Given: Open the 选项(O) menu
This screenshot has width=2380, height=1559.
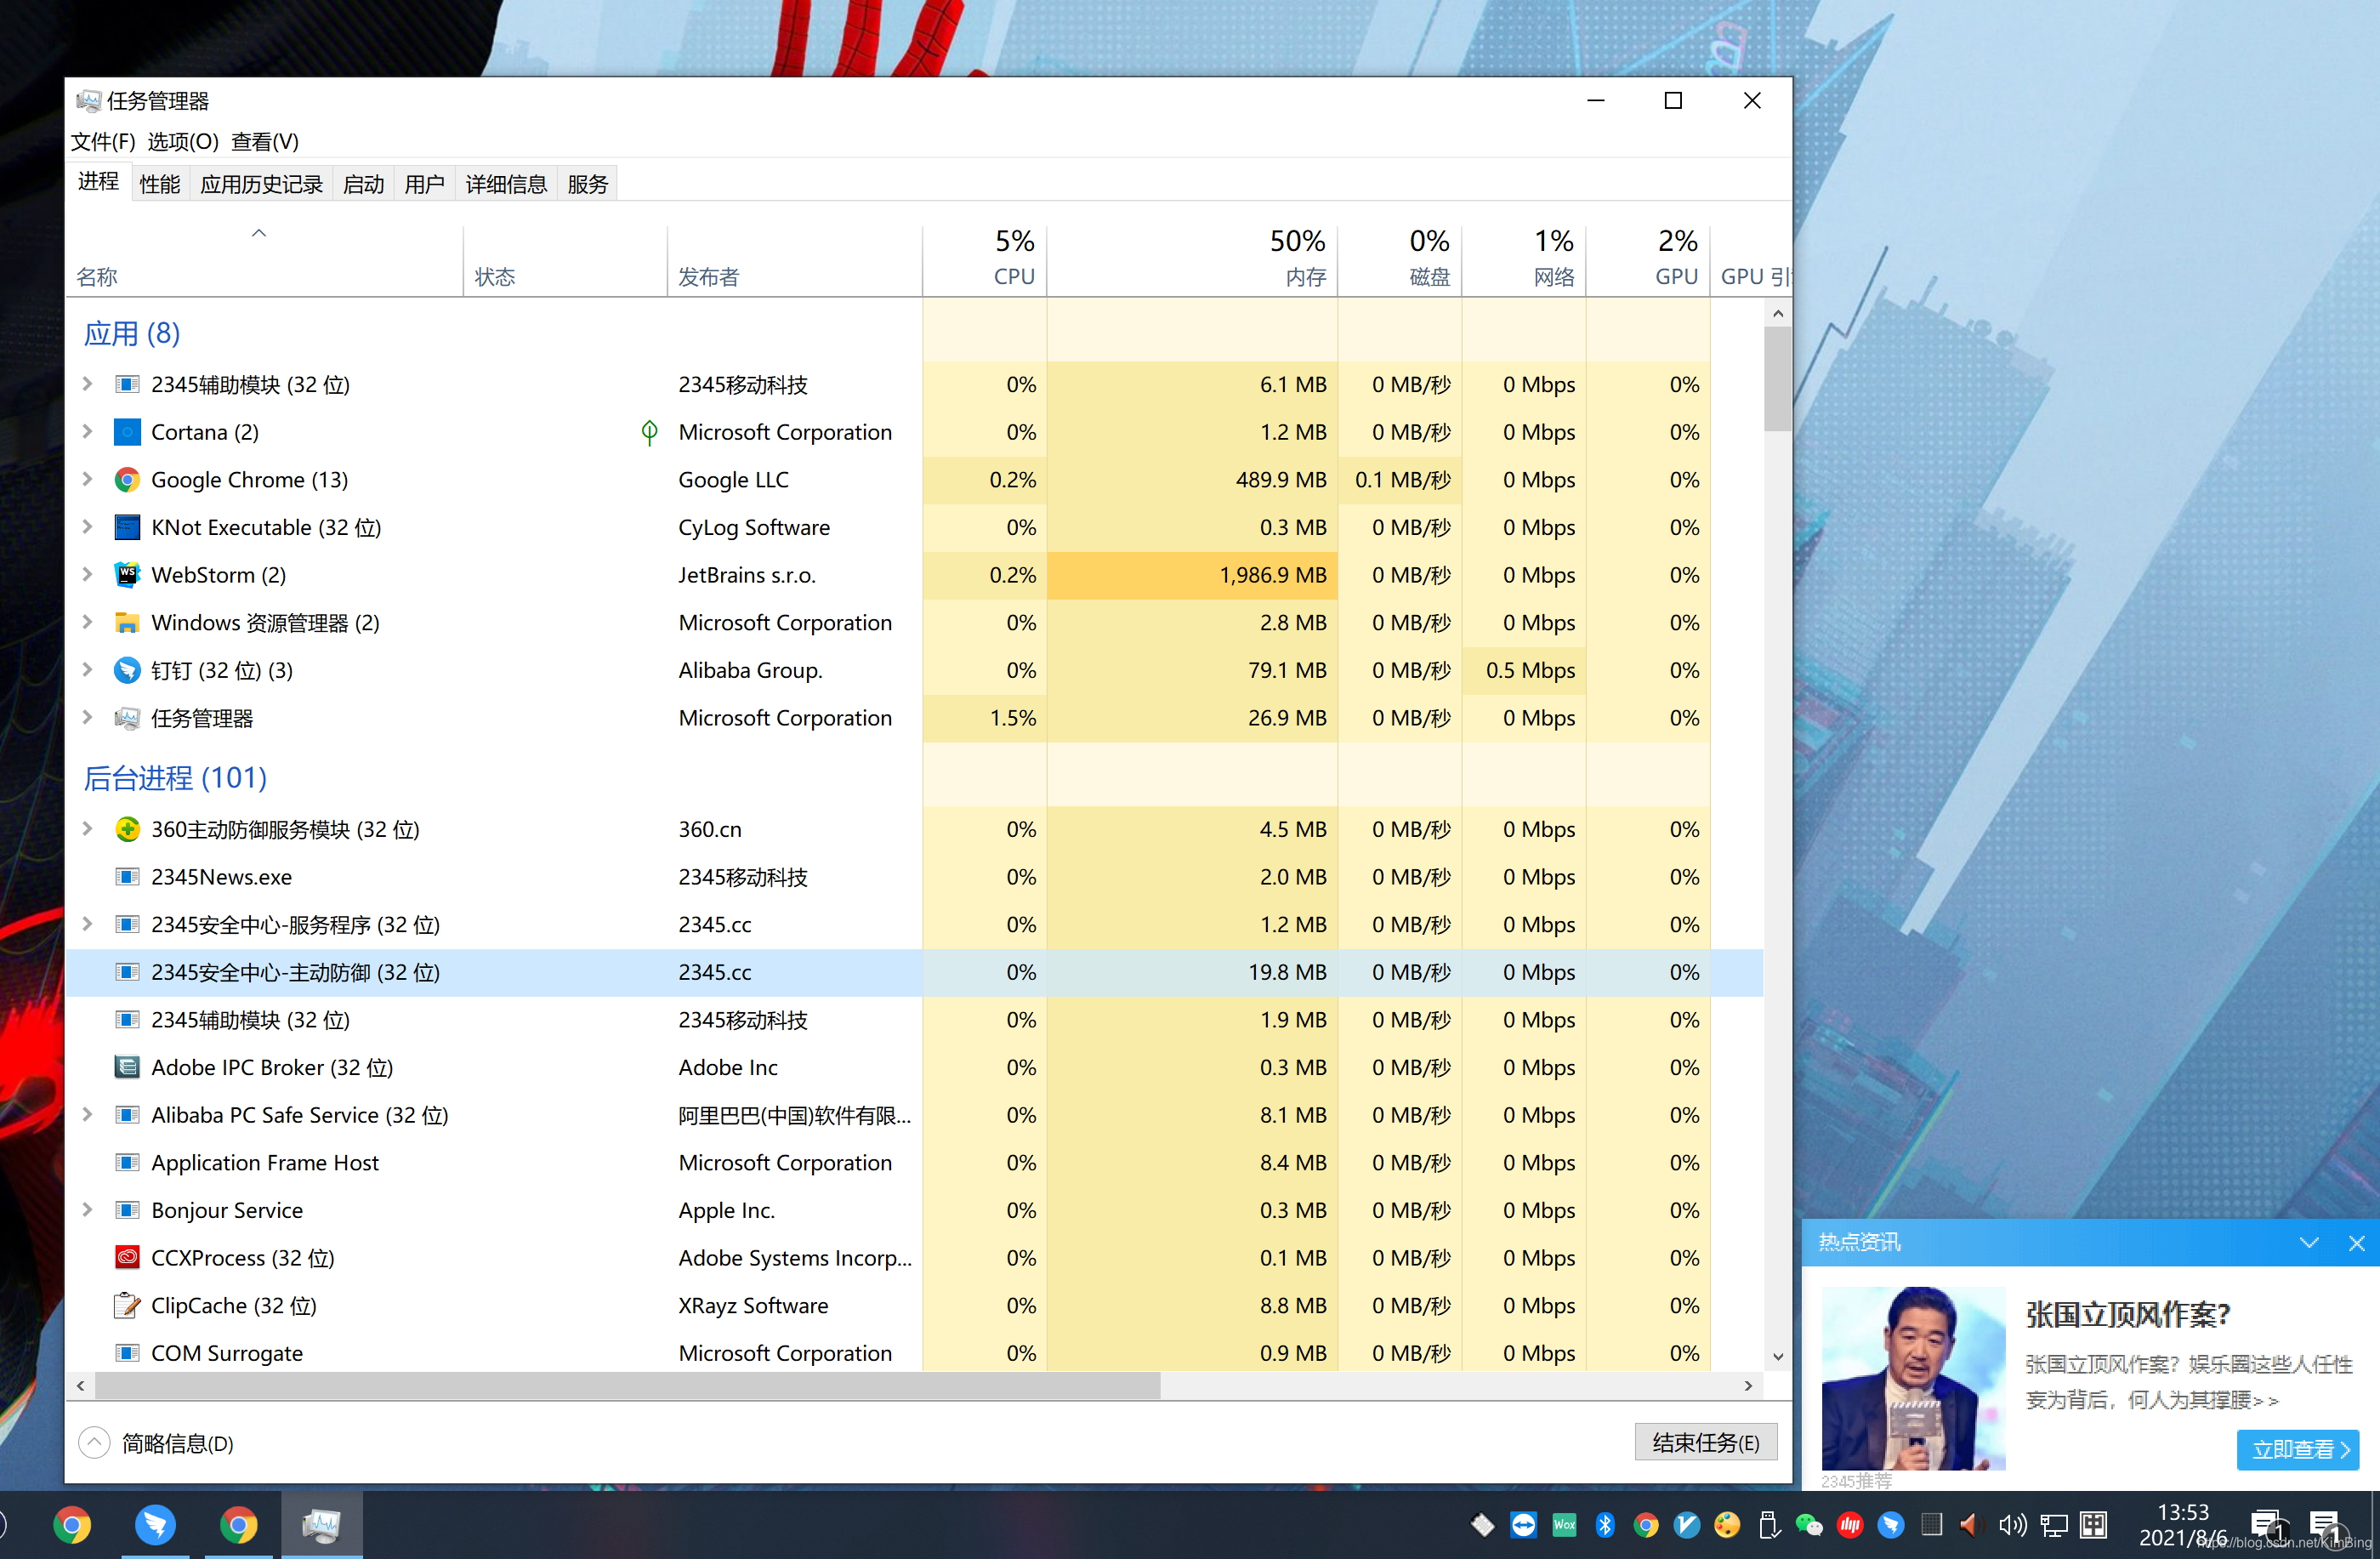Looking at the screenshot, I should pos(183,142).
